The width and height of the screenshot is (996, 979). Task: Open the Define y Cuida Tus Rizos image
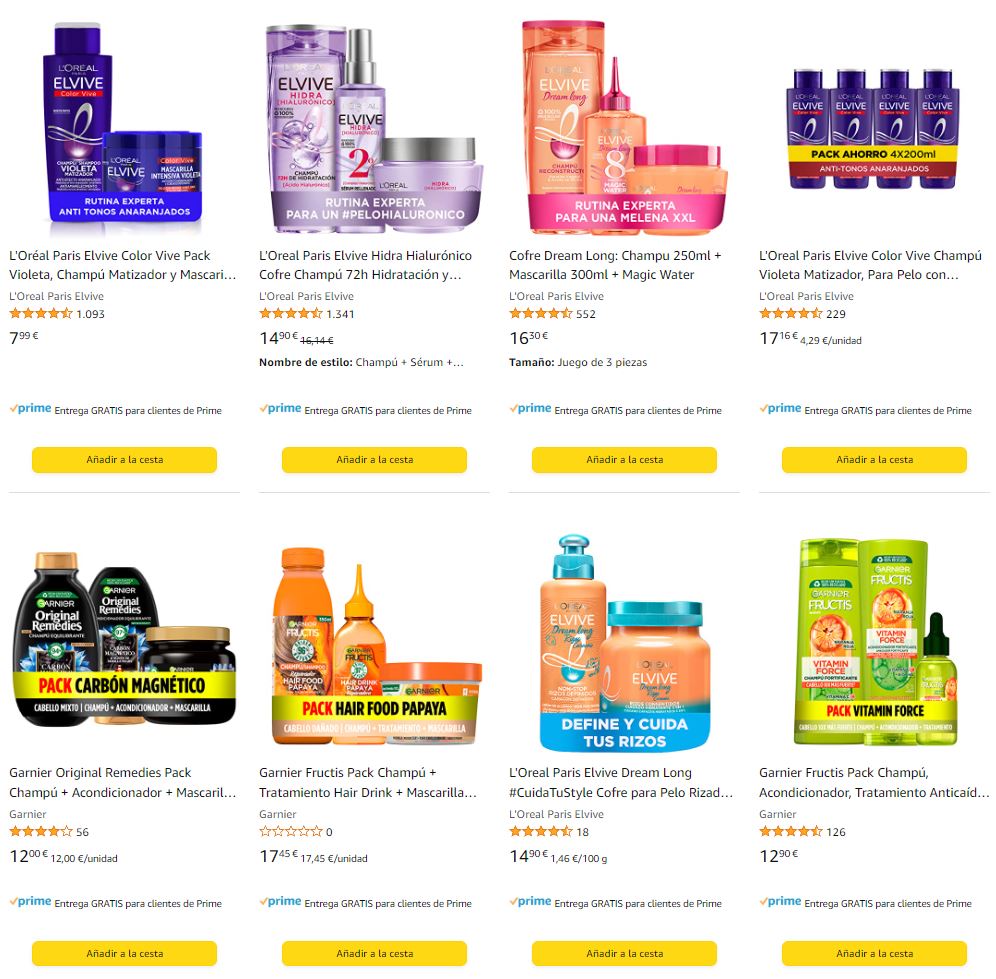point(624,643)
